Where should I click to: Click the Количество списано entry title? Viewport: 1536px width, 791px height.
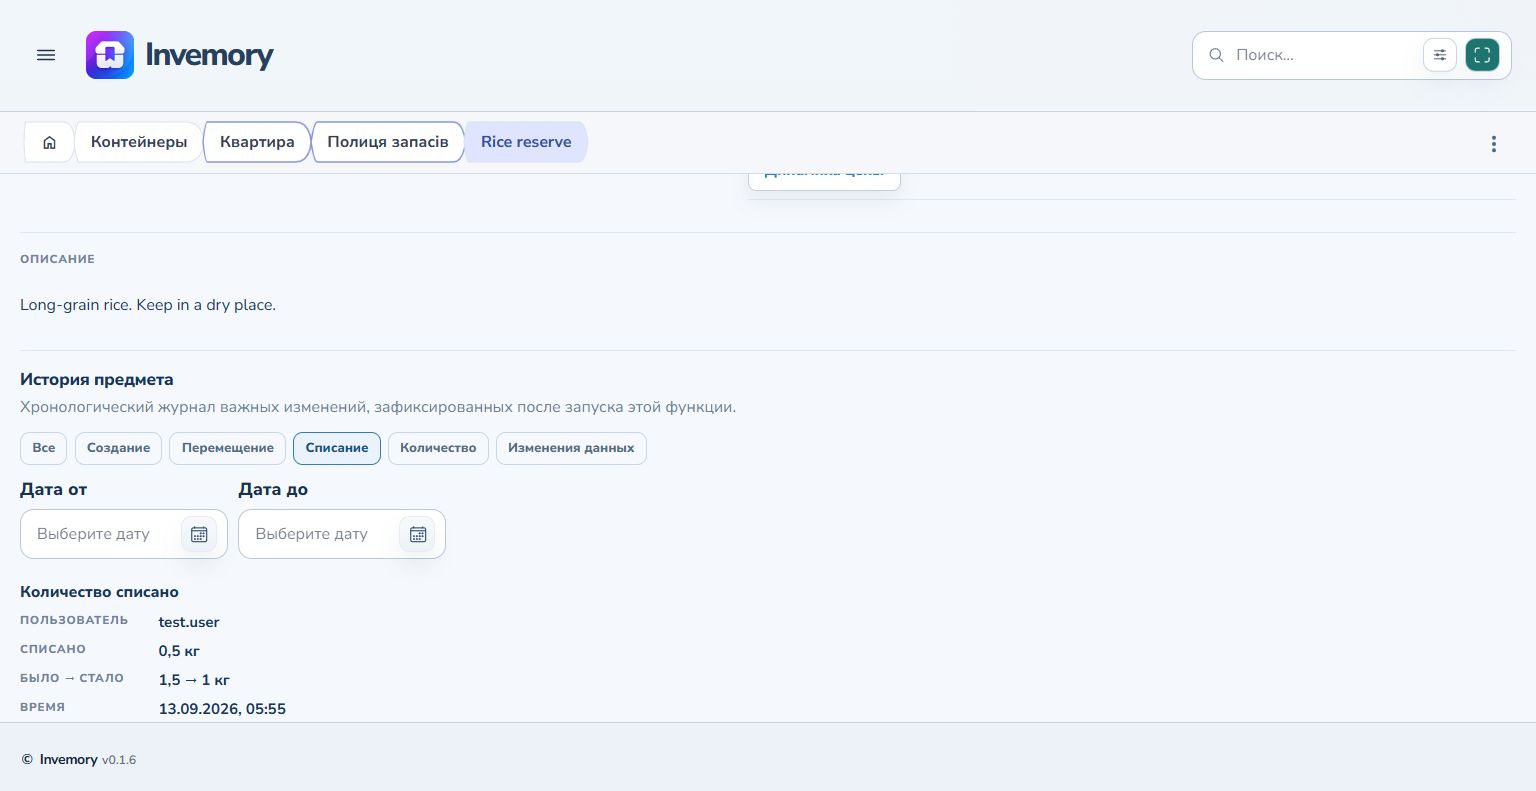tap(99, 592)
